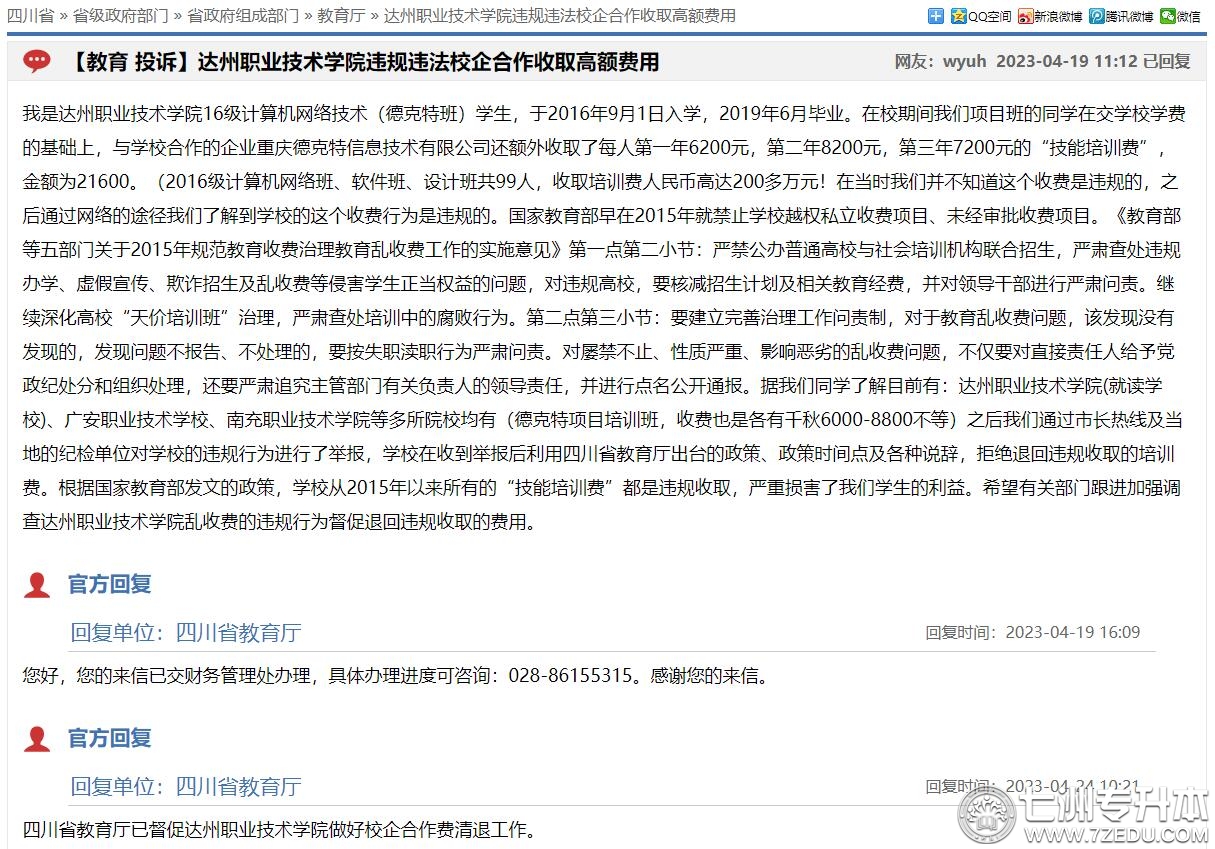Click the second 回复单位：四川省教育厅 line
The image size is (1215, 849).
pos(185,787)
